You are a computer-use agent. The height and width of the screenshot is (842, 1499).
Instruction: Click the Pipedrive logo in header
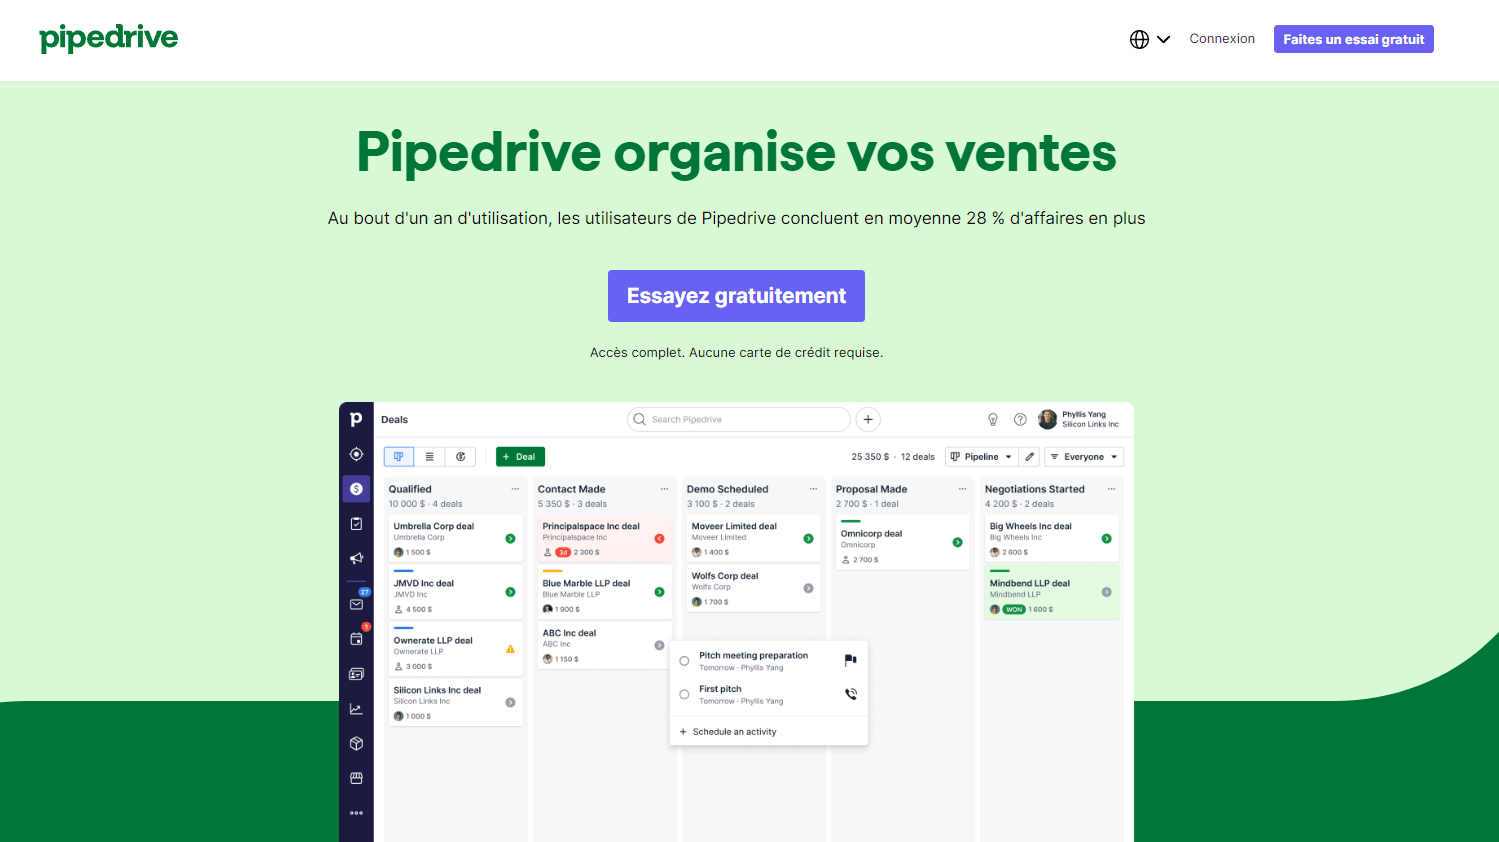coord(109,39)
